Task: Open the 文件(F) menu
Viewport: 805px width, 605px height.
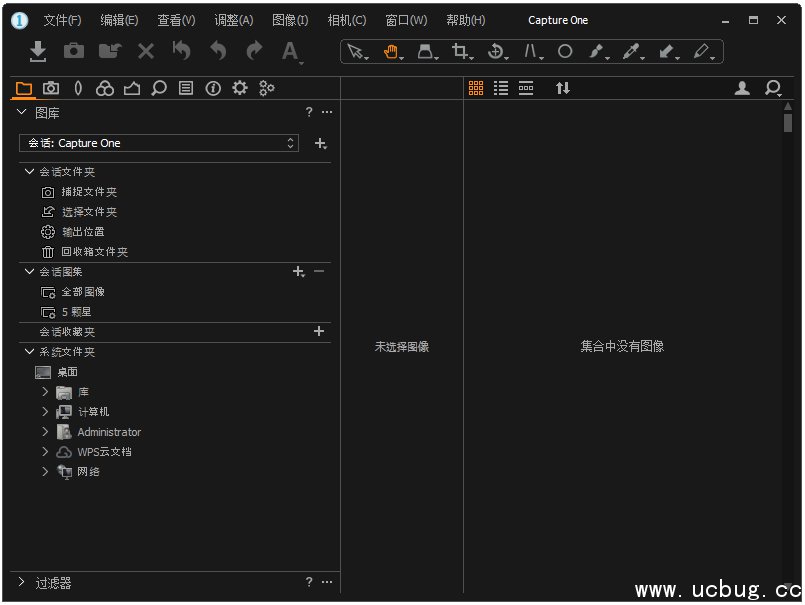Action: click(x=62, y=20)
